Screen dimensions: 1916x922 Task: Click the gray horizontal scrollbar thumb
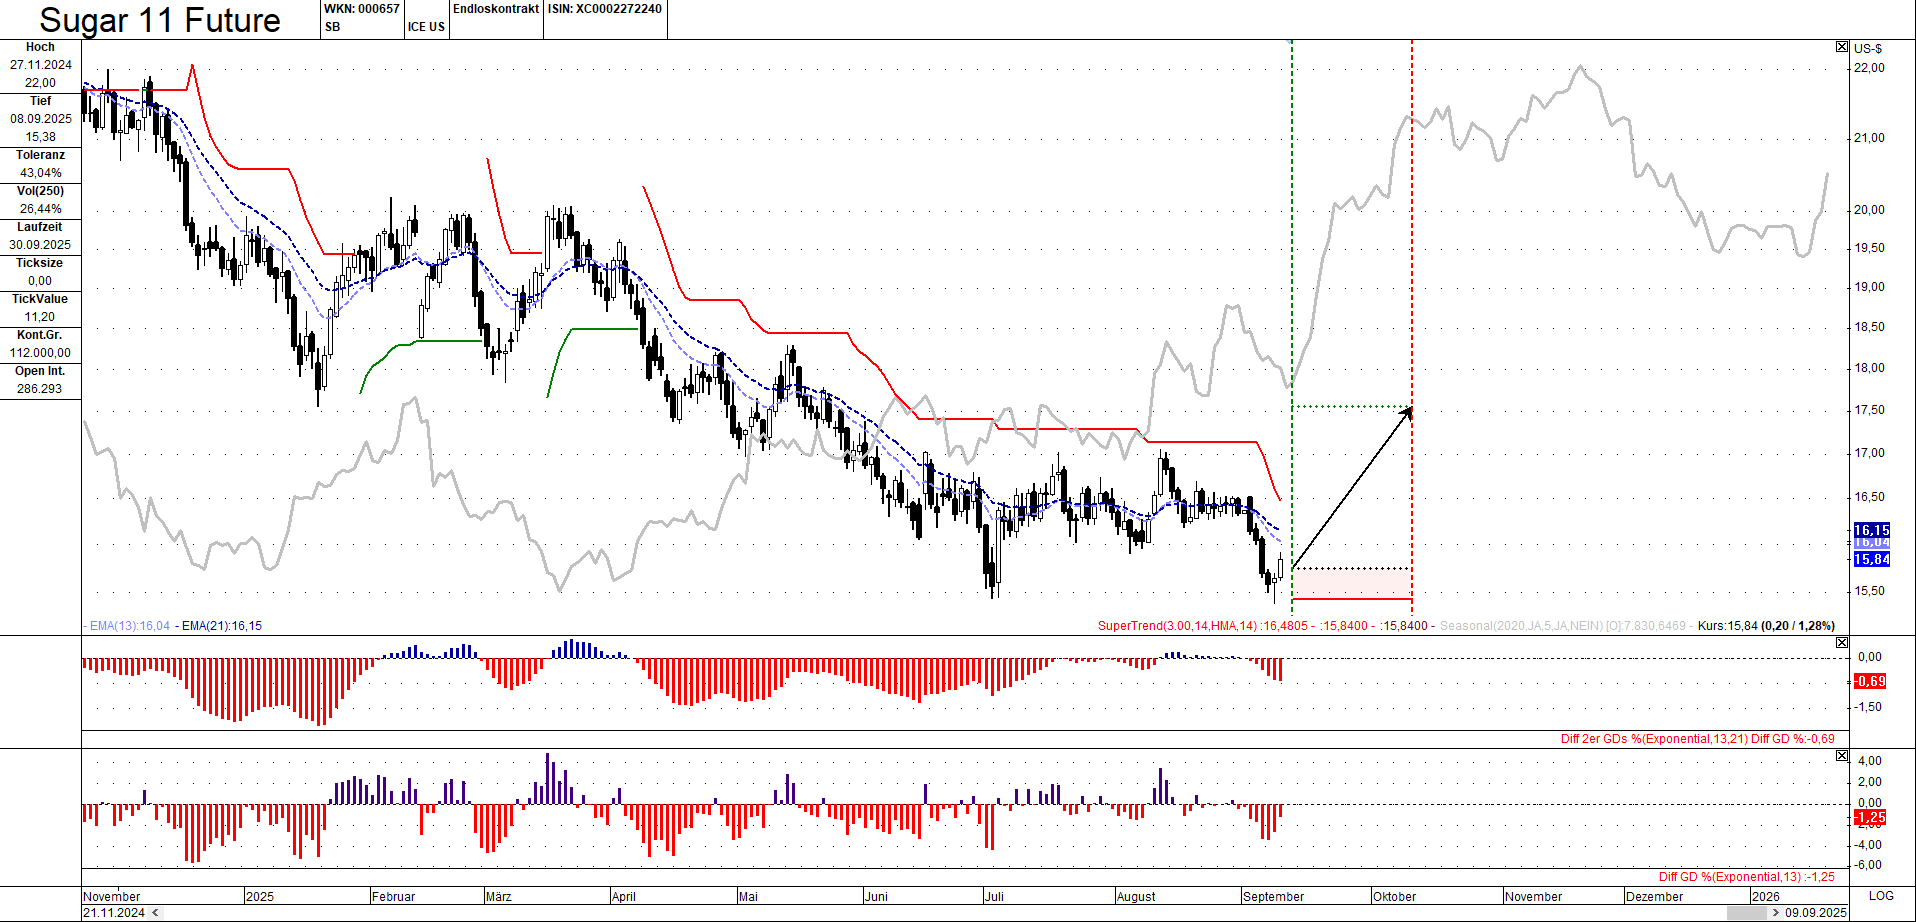1746,913
